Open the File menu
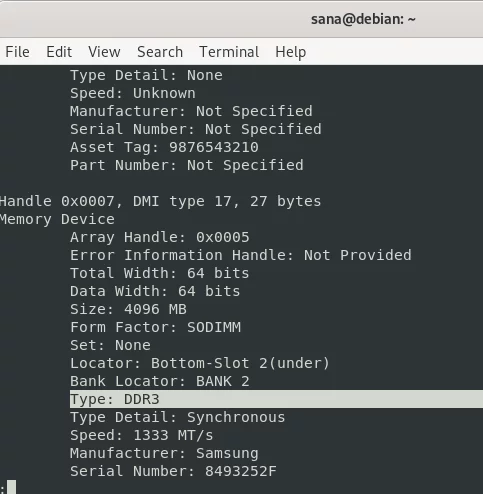 (17, 52)
